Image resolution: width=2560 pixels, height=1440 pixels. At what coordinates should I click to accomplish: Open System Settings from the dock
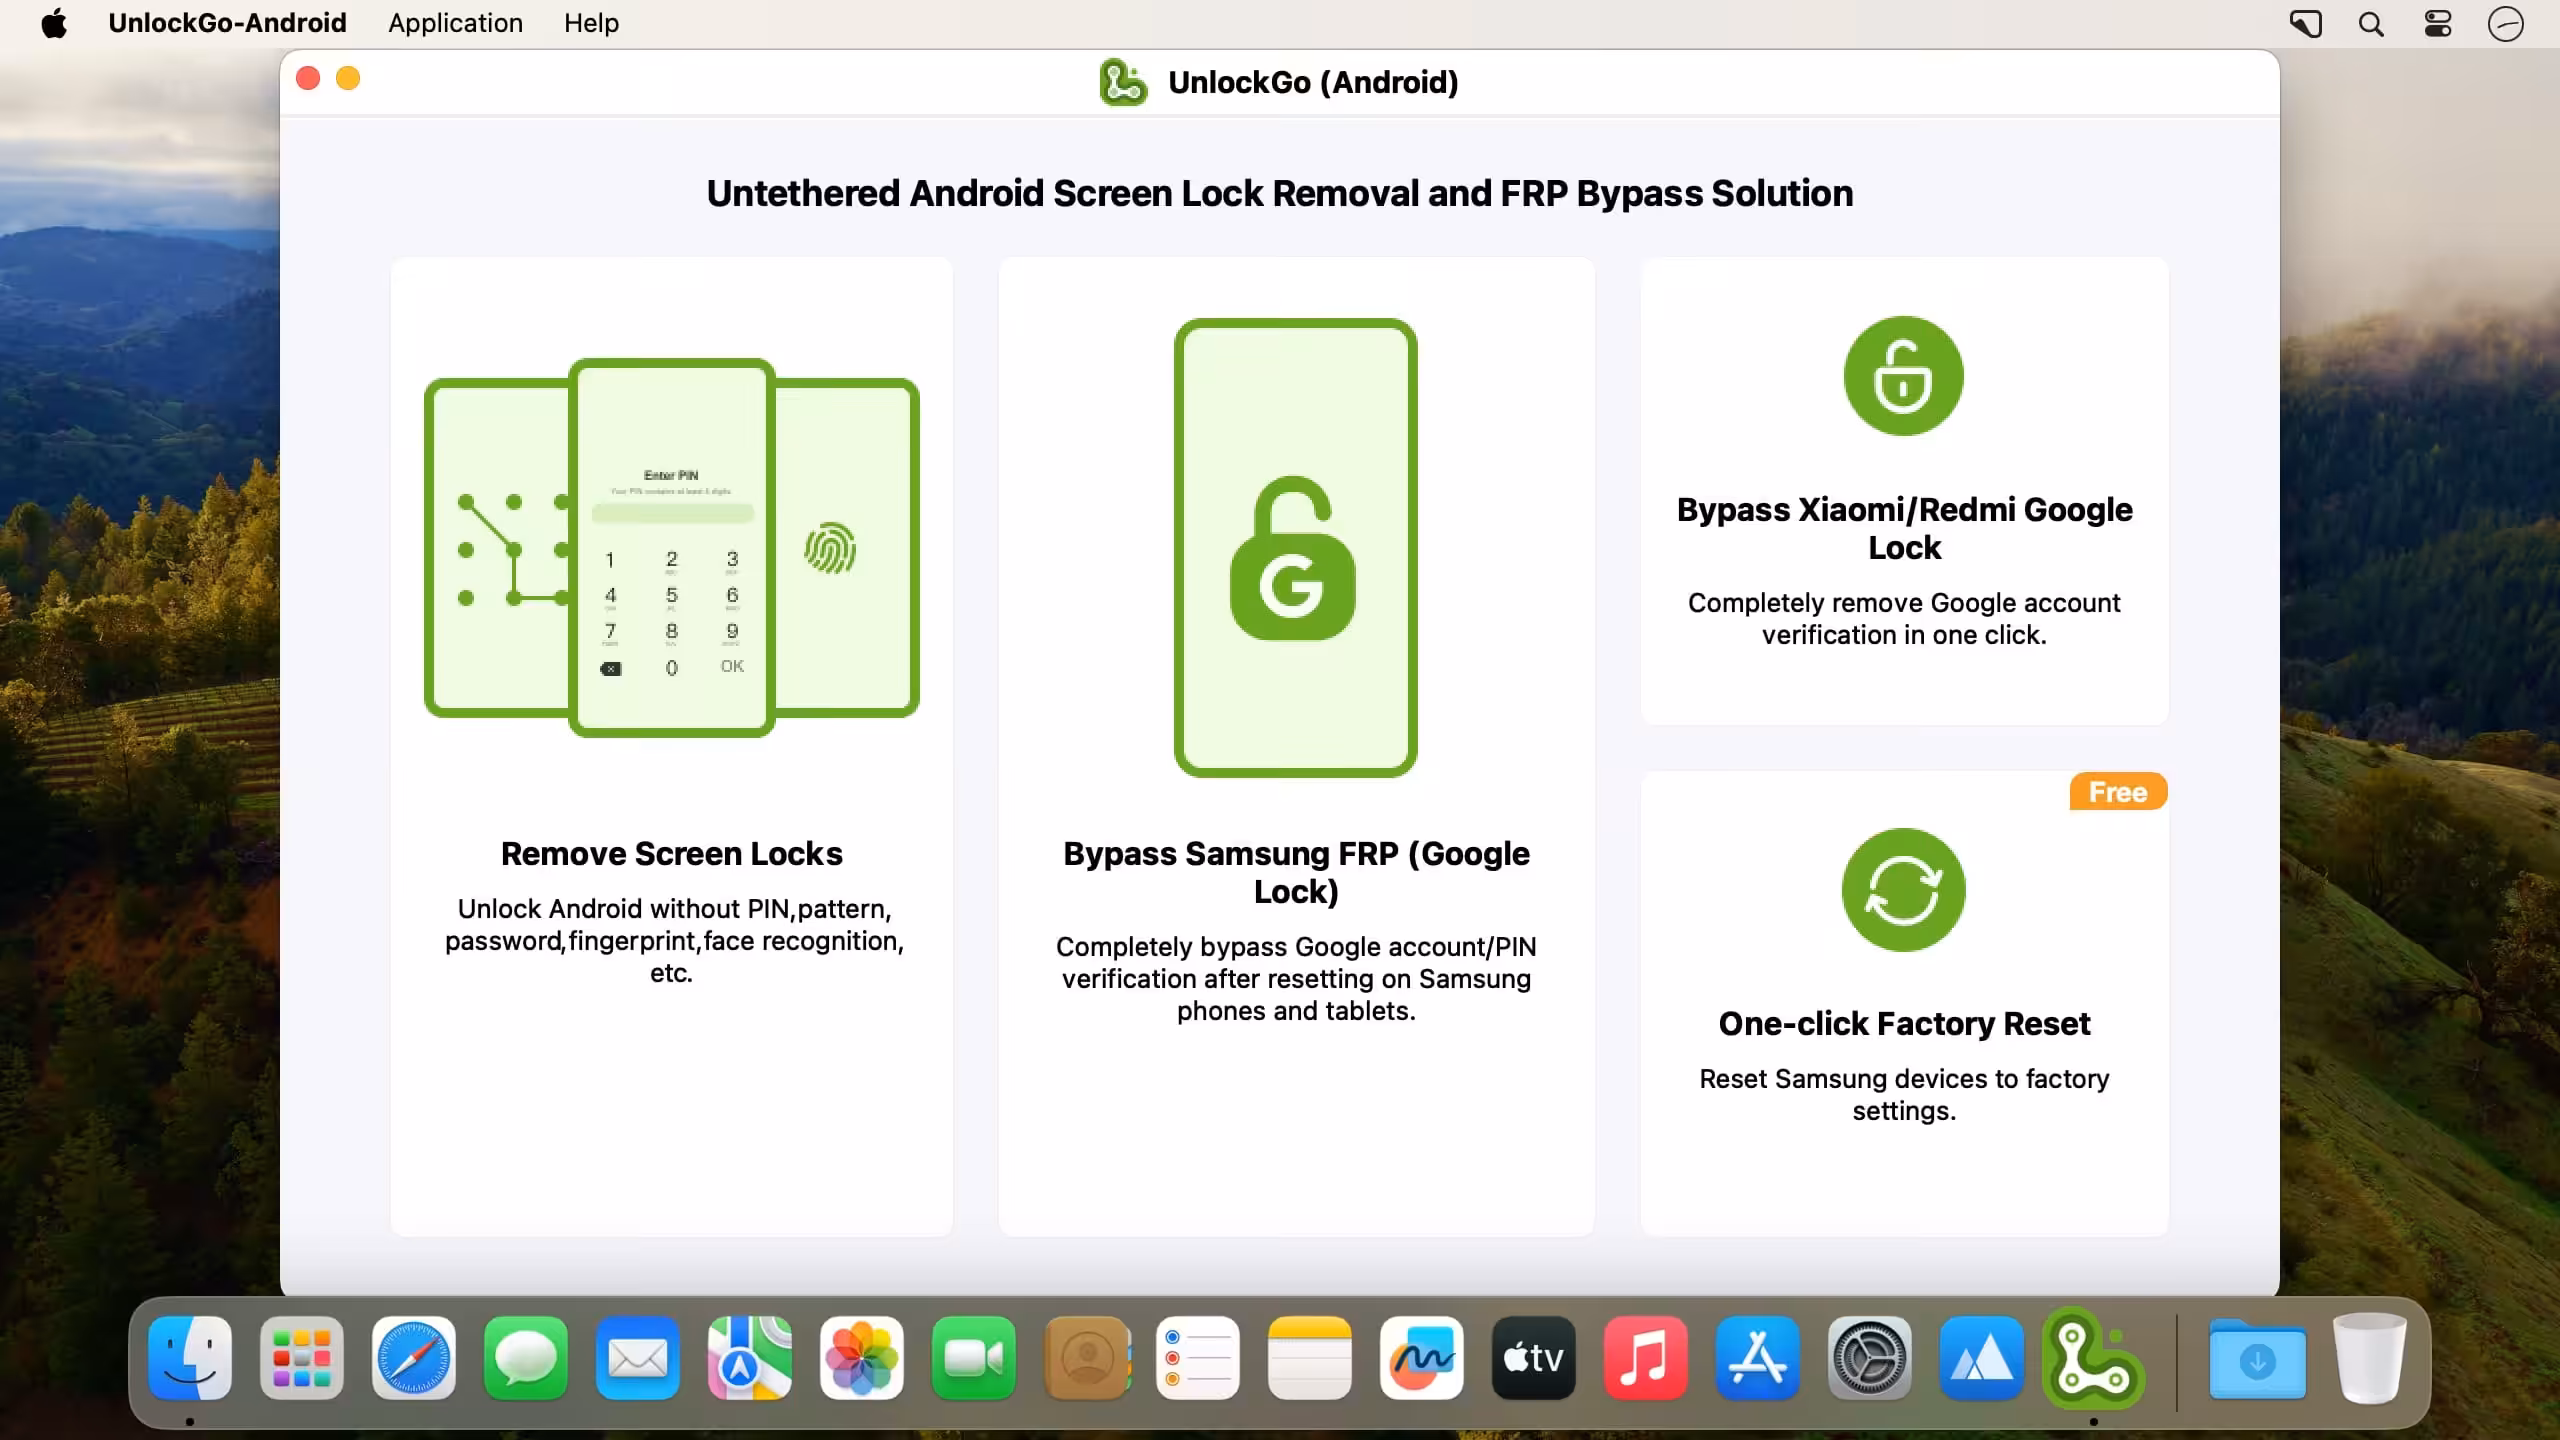[1870, 1358]
